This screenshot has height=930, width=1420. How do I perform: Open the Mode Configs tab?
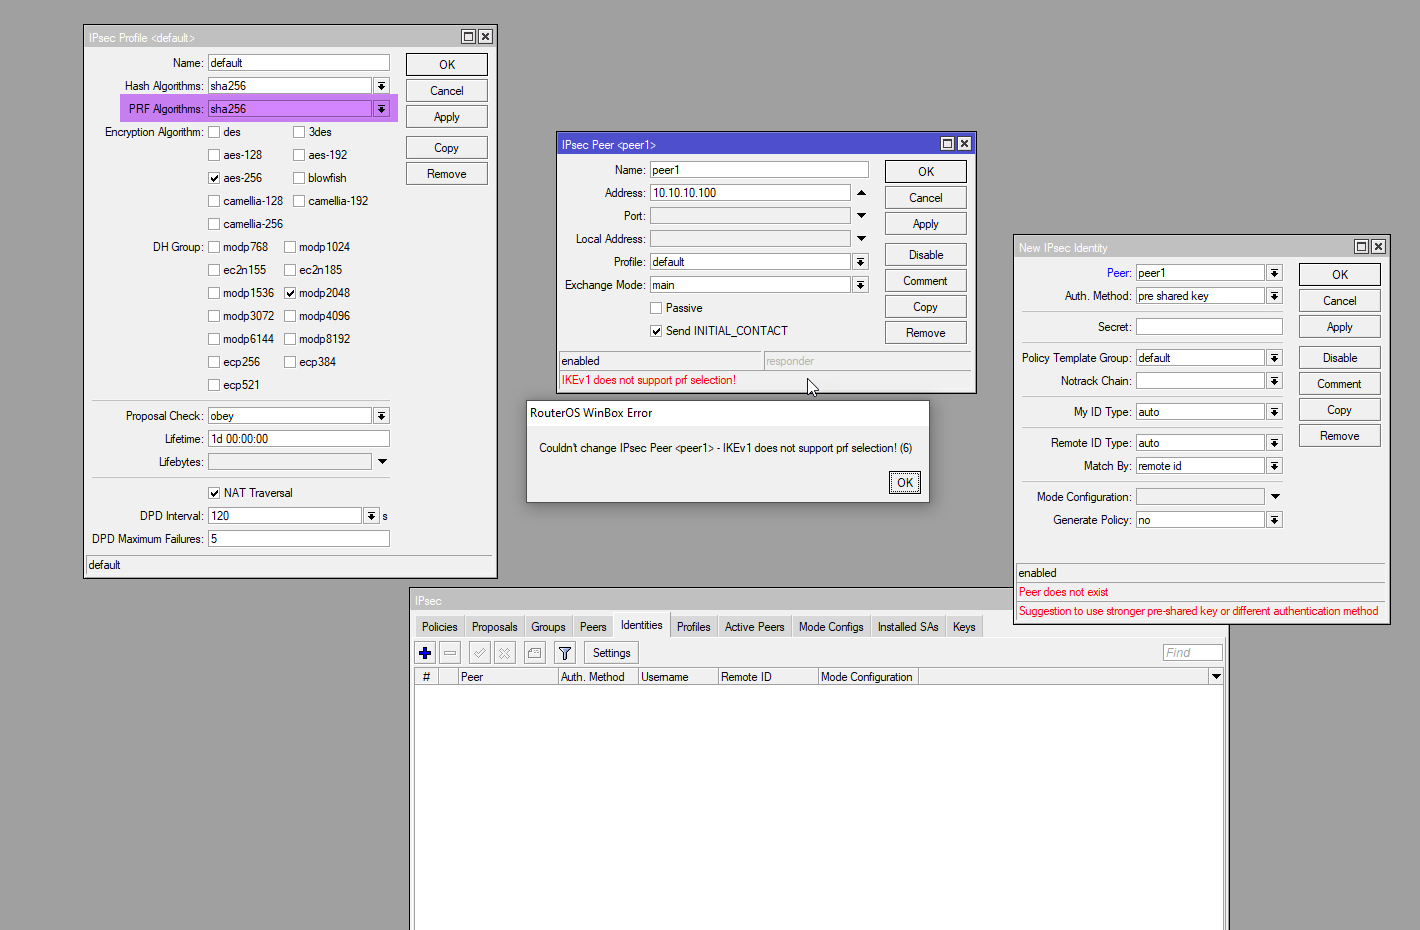[831, 627]
